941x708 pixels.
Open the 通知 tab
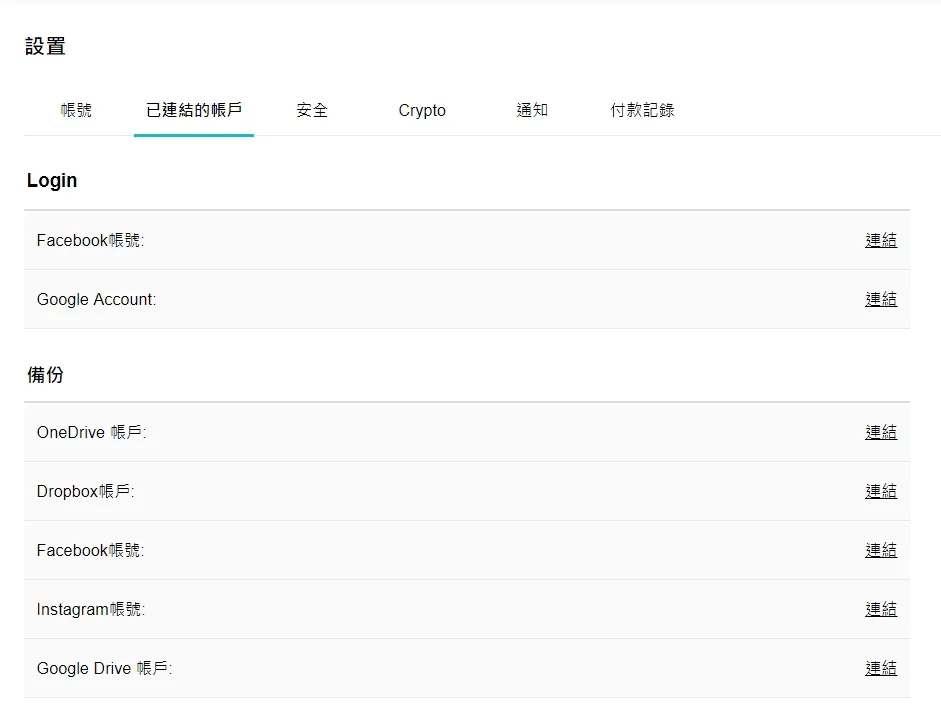[x=532, y=110]
